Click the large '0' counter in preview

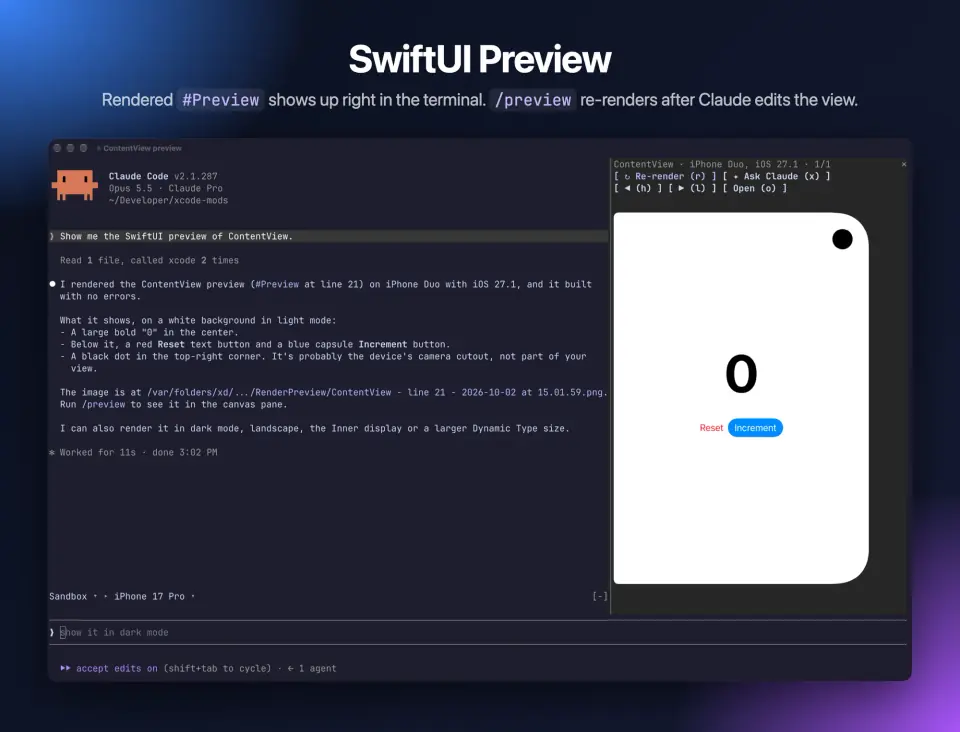click(x=741, y=373)
